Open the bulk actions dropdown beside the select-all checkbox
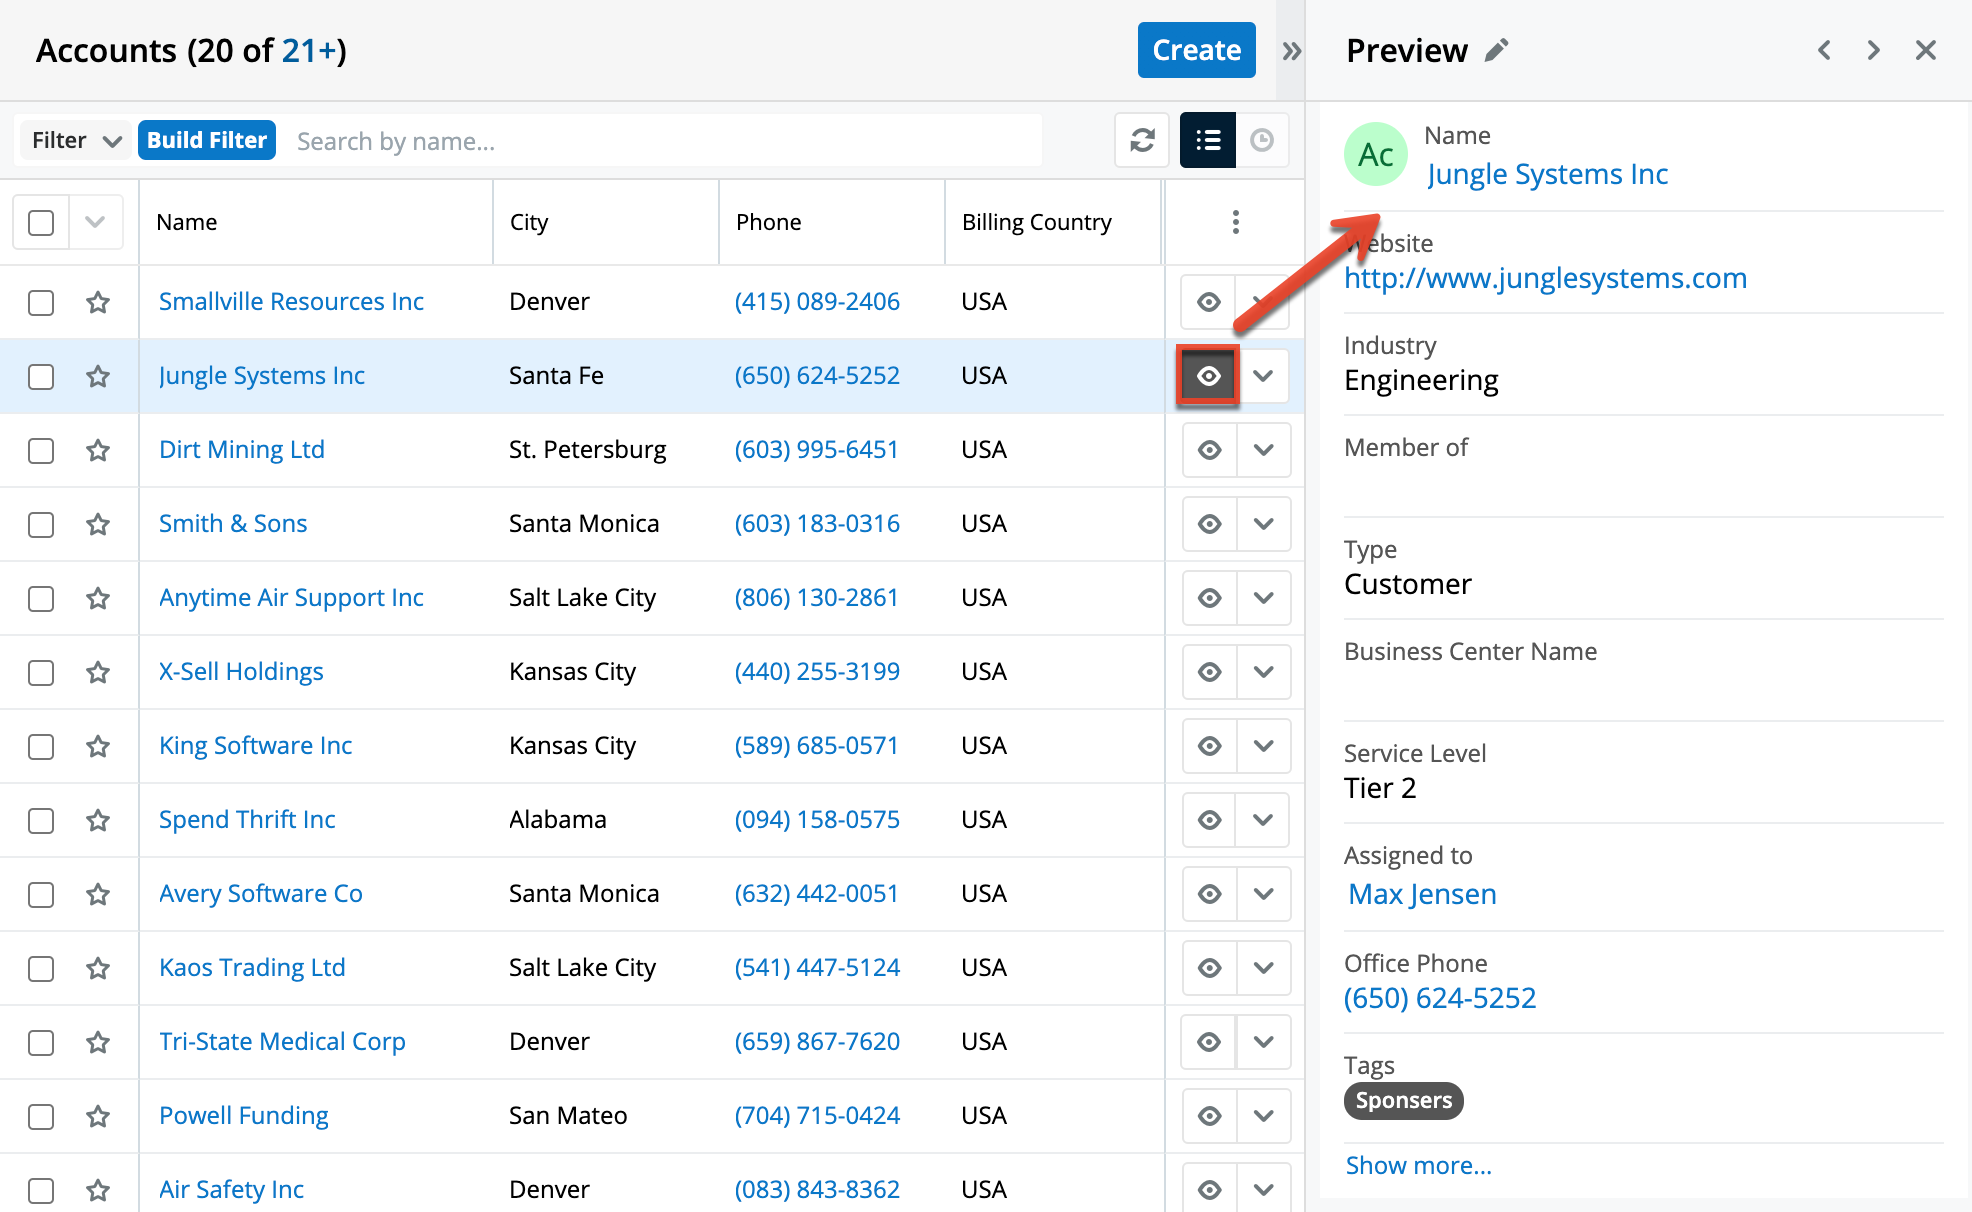The width and height of the screenshot is (1972, 1212). (95, 222)
